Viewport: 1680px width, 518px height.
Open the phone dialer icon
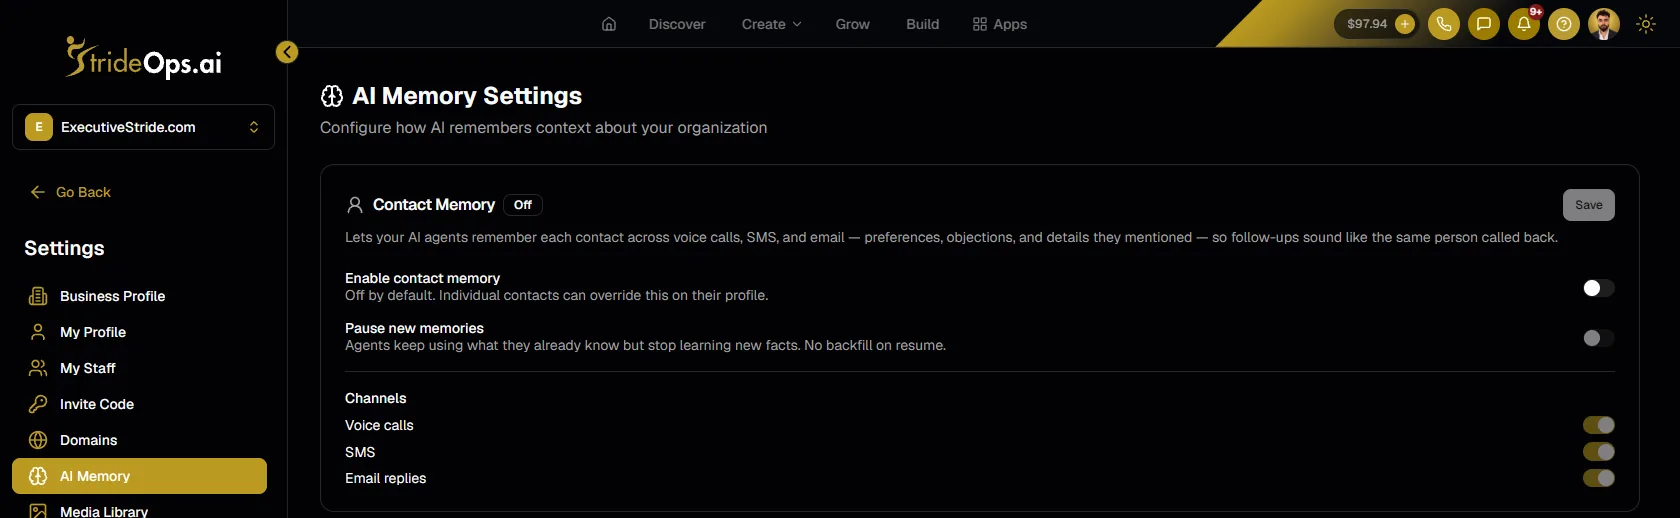point(1444,24)
